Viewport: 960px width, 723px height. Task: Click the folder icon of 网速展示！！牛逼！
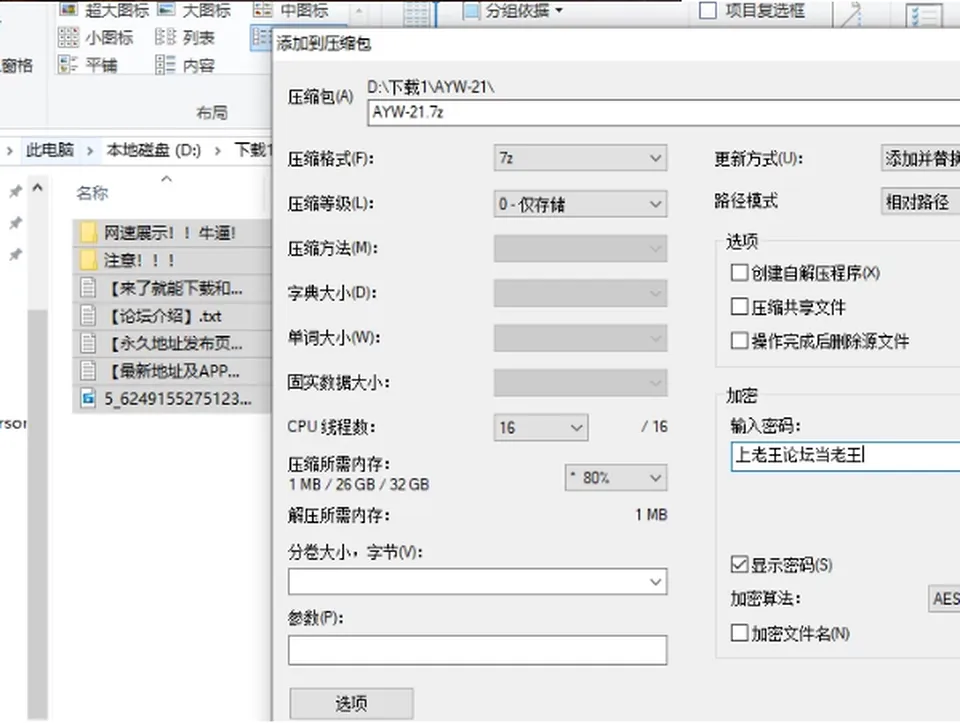click(x=89, y=233)
